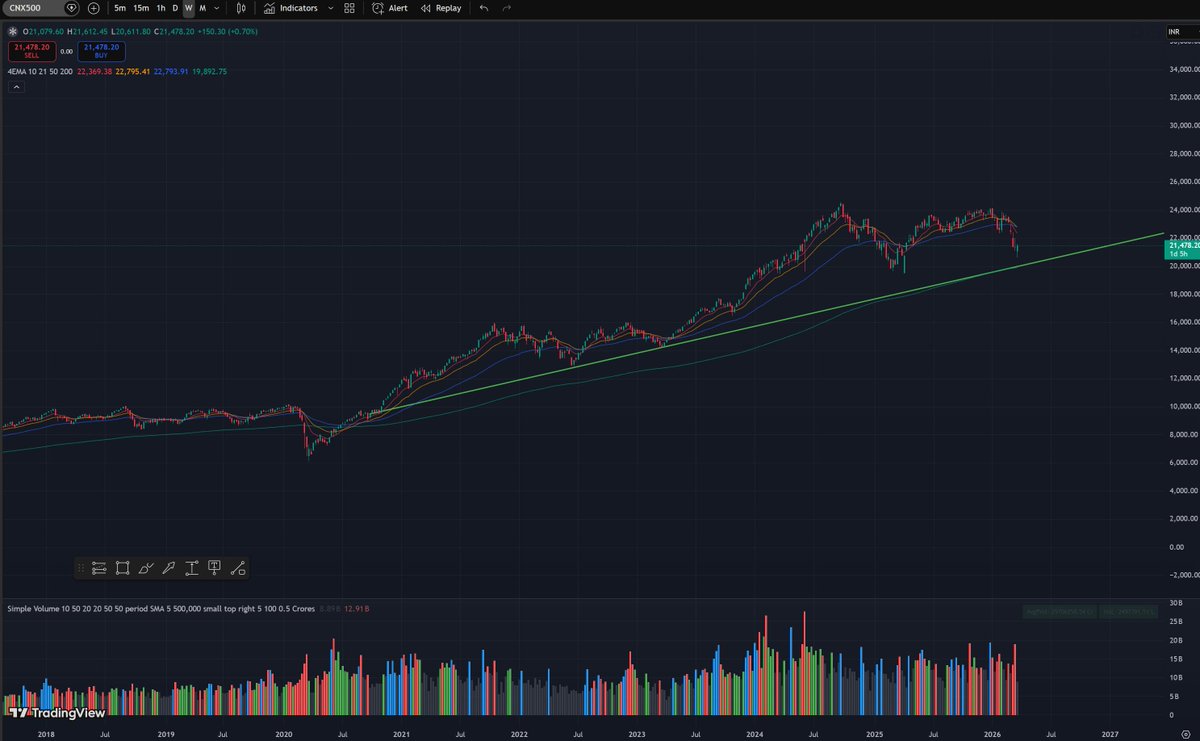Start bar Replay mode
The width and height of the screenshot is (1200, 741).
[x=441, y=8]
